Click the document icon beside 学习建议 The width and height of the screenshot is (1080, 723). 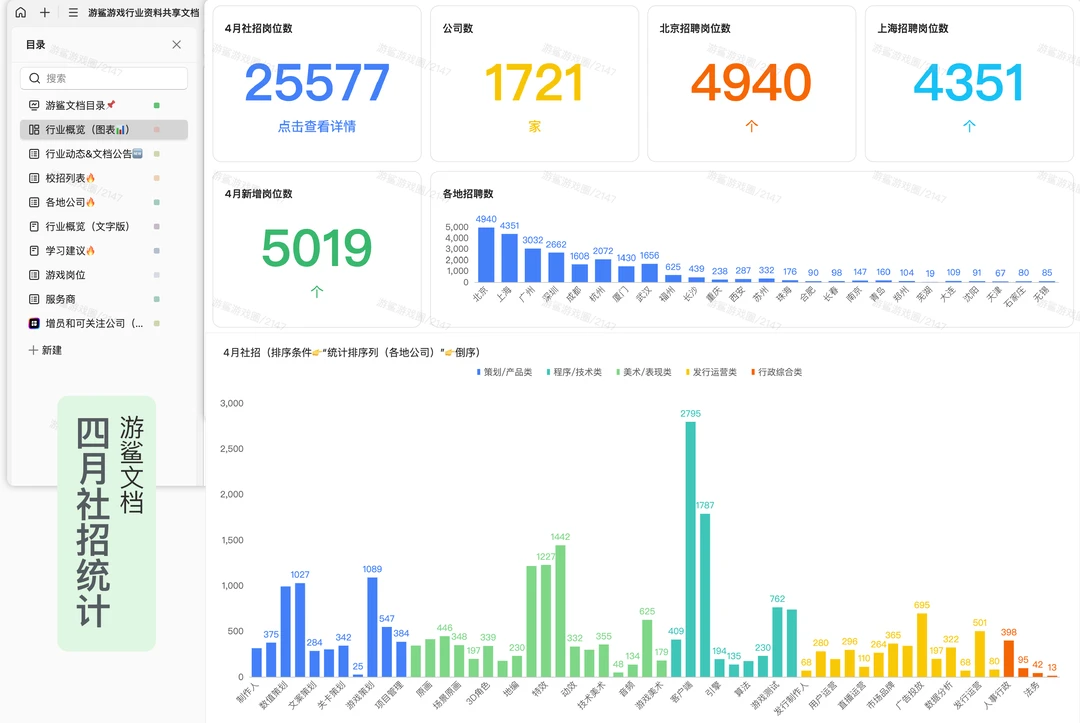34,251
